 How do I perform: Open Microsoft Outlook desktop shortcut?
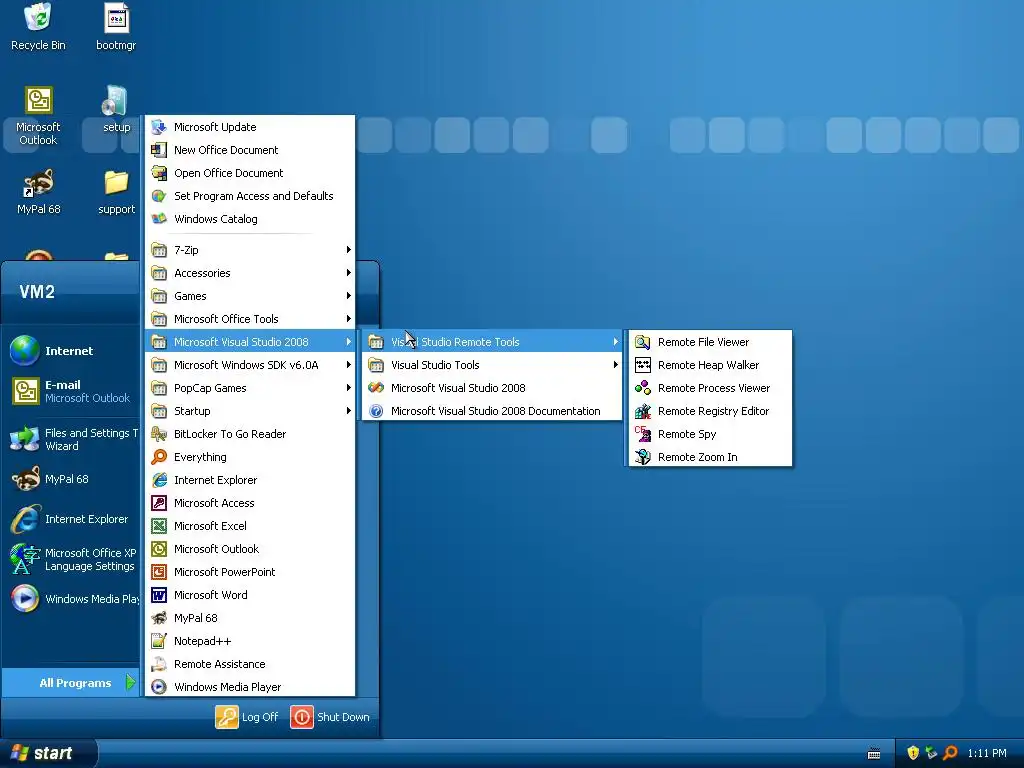pyautogui.click(x=38, y=115)
